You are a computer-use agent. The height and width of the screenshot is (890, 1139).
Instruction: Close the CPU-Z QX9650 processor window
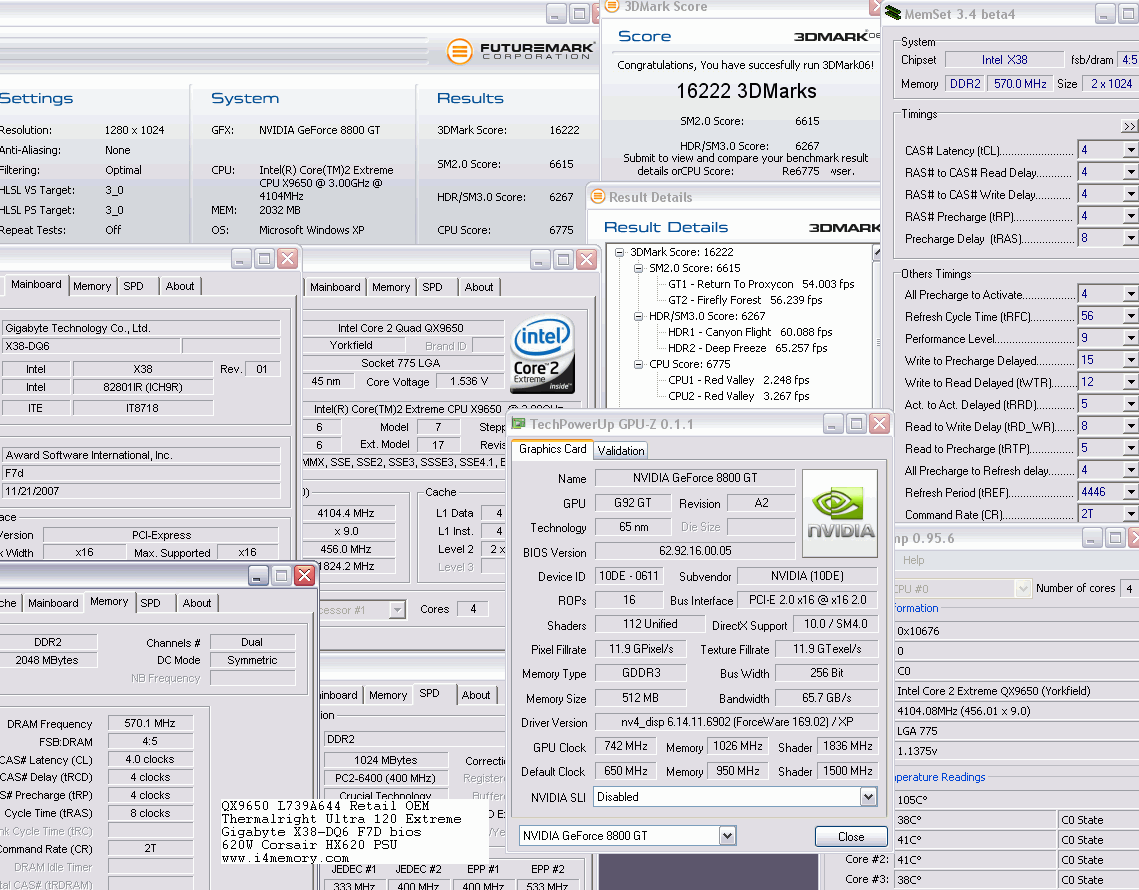(x=586, y=259)
